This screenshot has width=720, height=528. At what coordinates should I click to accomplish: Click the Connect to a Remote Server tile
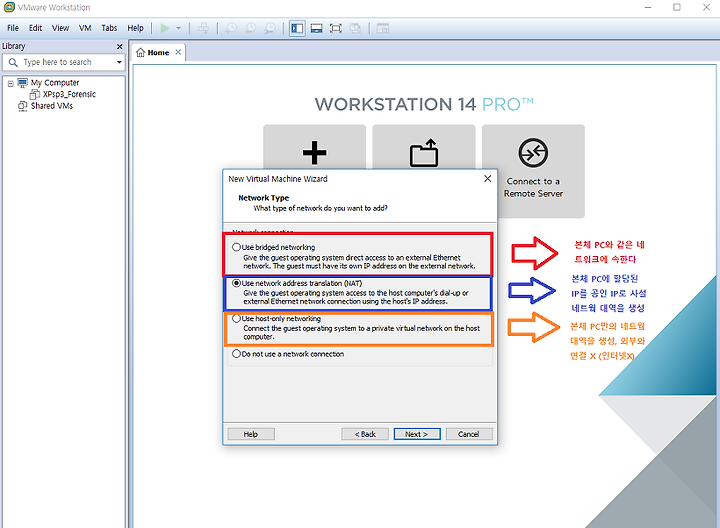[x=533, y=171]
